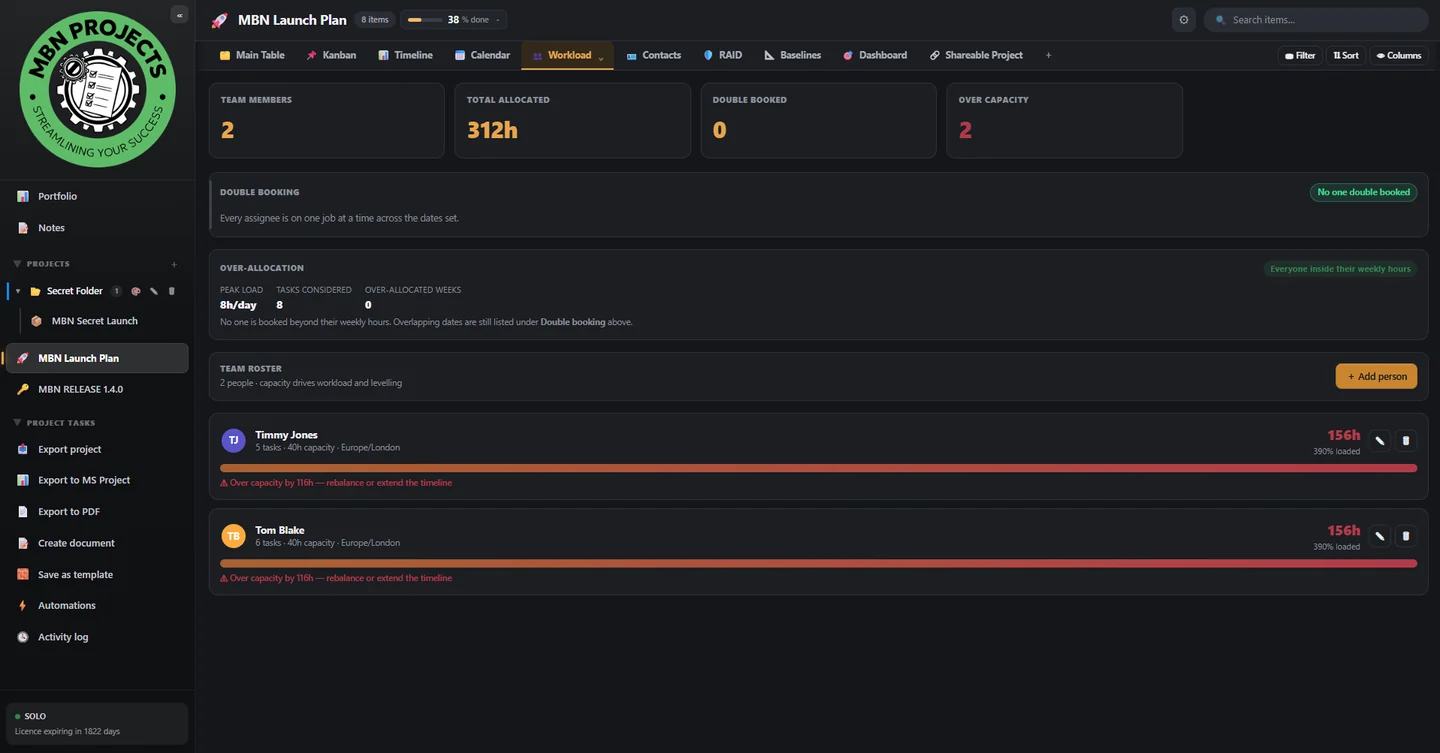Collapse the PROJECTS section triangle

17,264
